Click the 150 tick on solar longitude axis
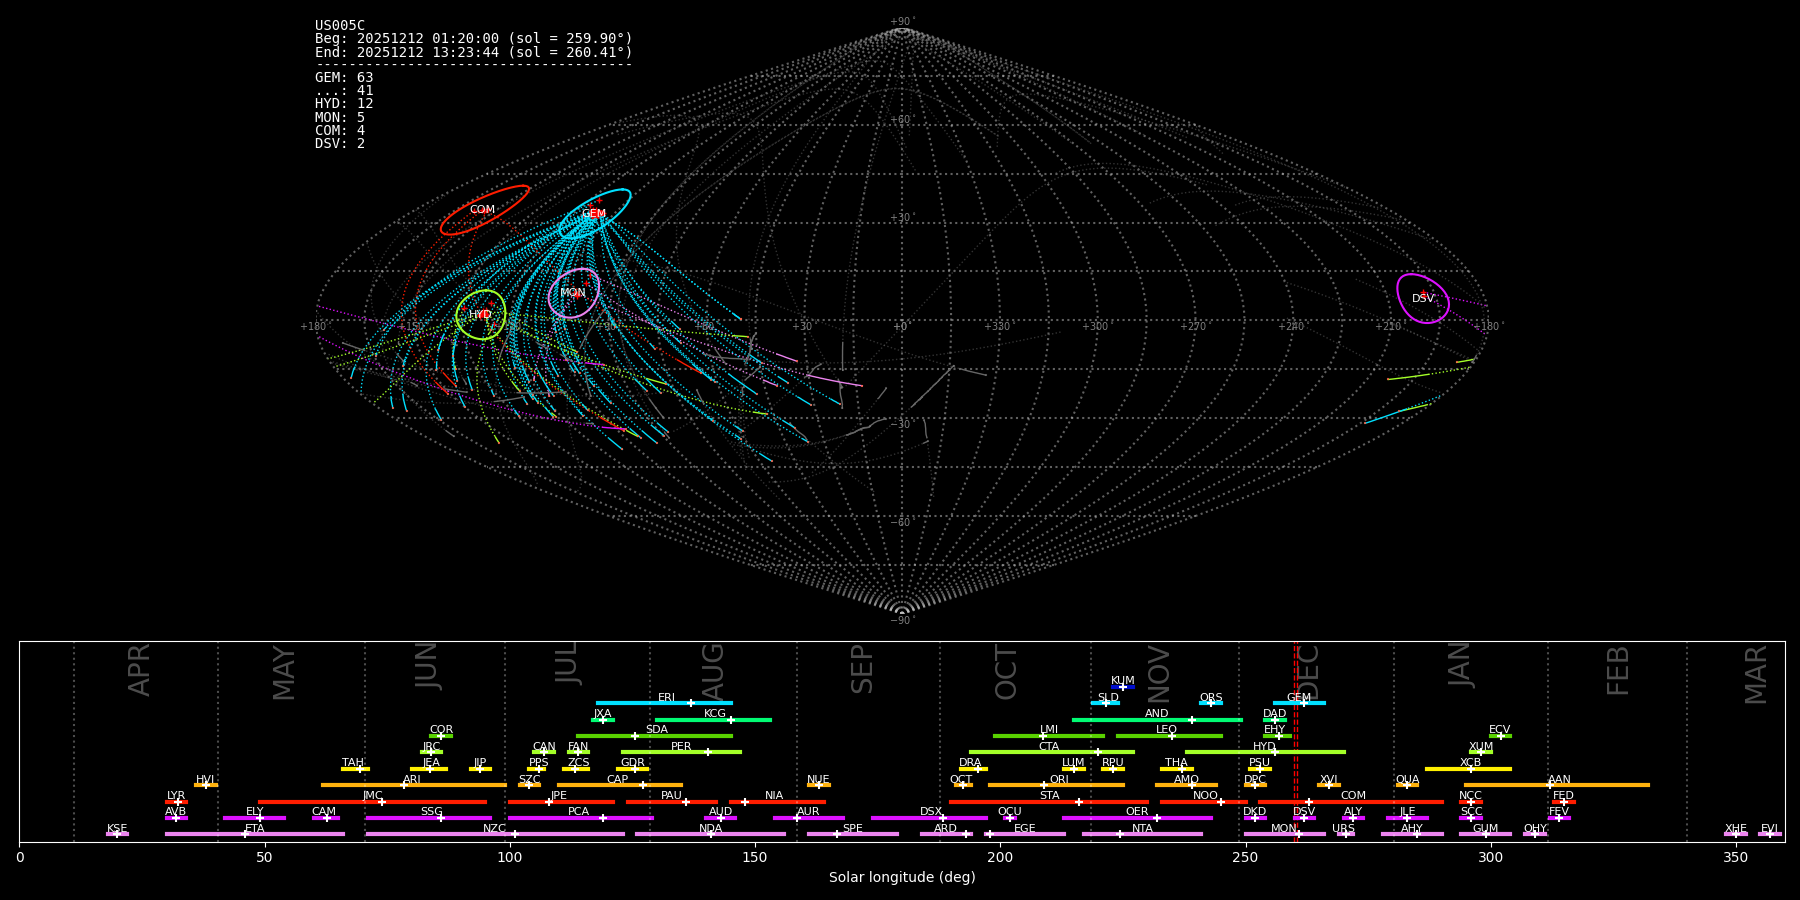The image size is (1800, 900). 755,857
